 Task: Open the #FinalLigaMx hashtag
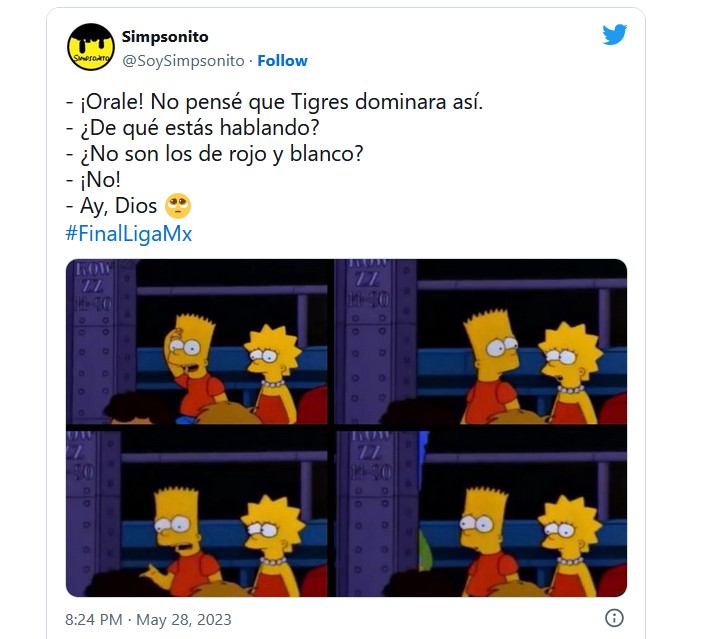(x=129, y=233)
